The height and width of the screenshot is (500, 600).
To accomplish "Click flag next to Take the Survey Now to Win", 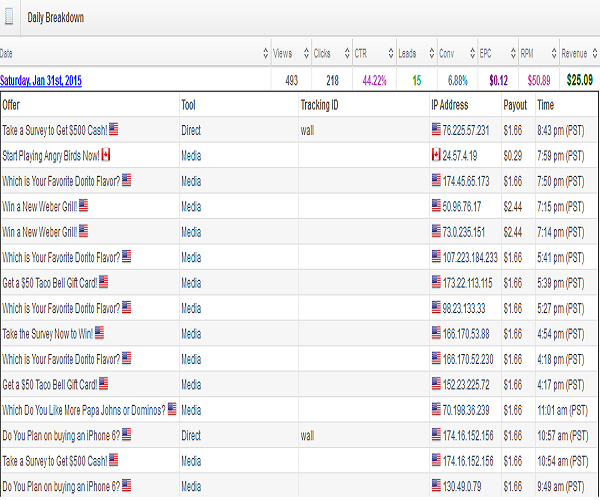I will point(99,333).
